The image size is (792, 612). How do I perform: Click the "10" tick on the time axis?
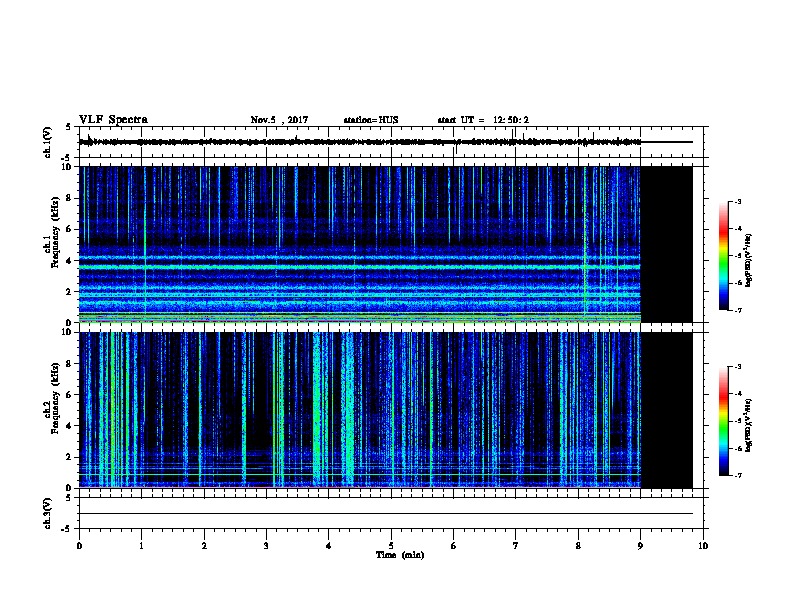[703, 546]
